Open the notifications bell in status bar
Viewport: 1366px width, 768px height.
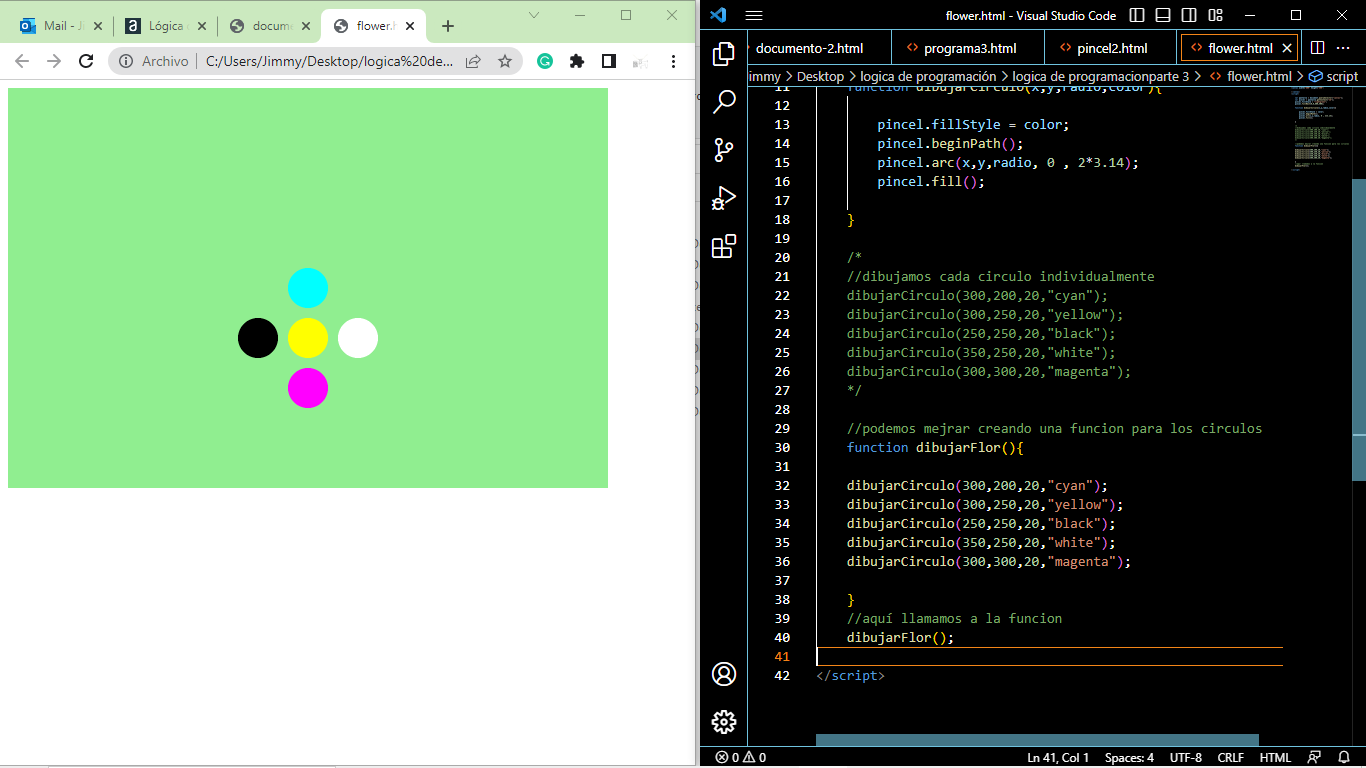pos(1344,758)
